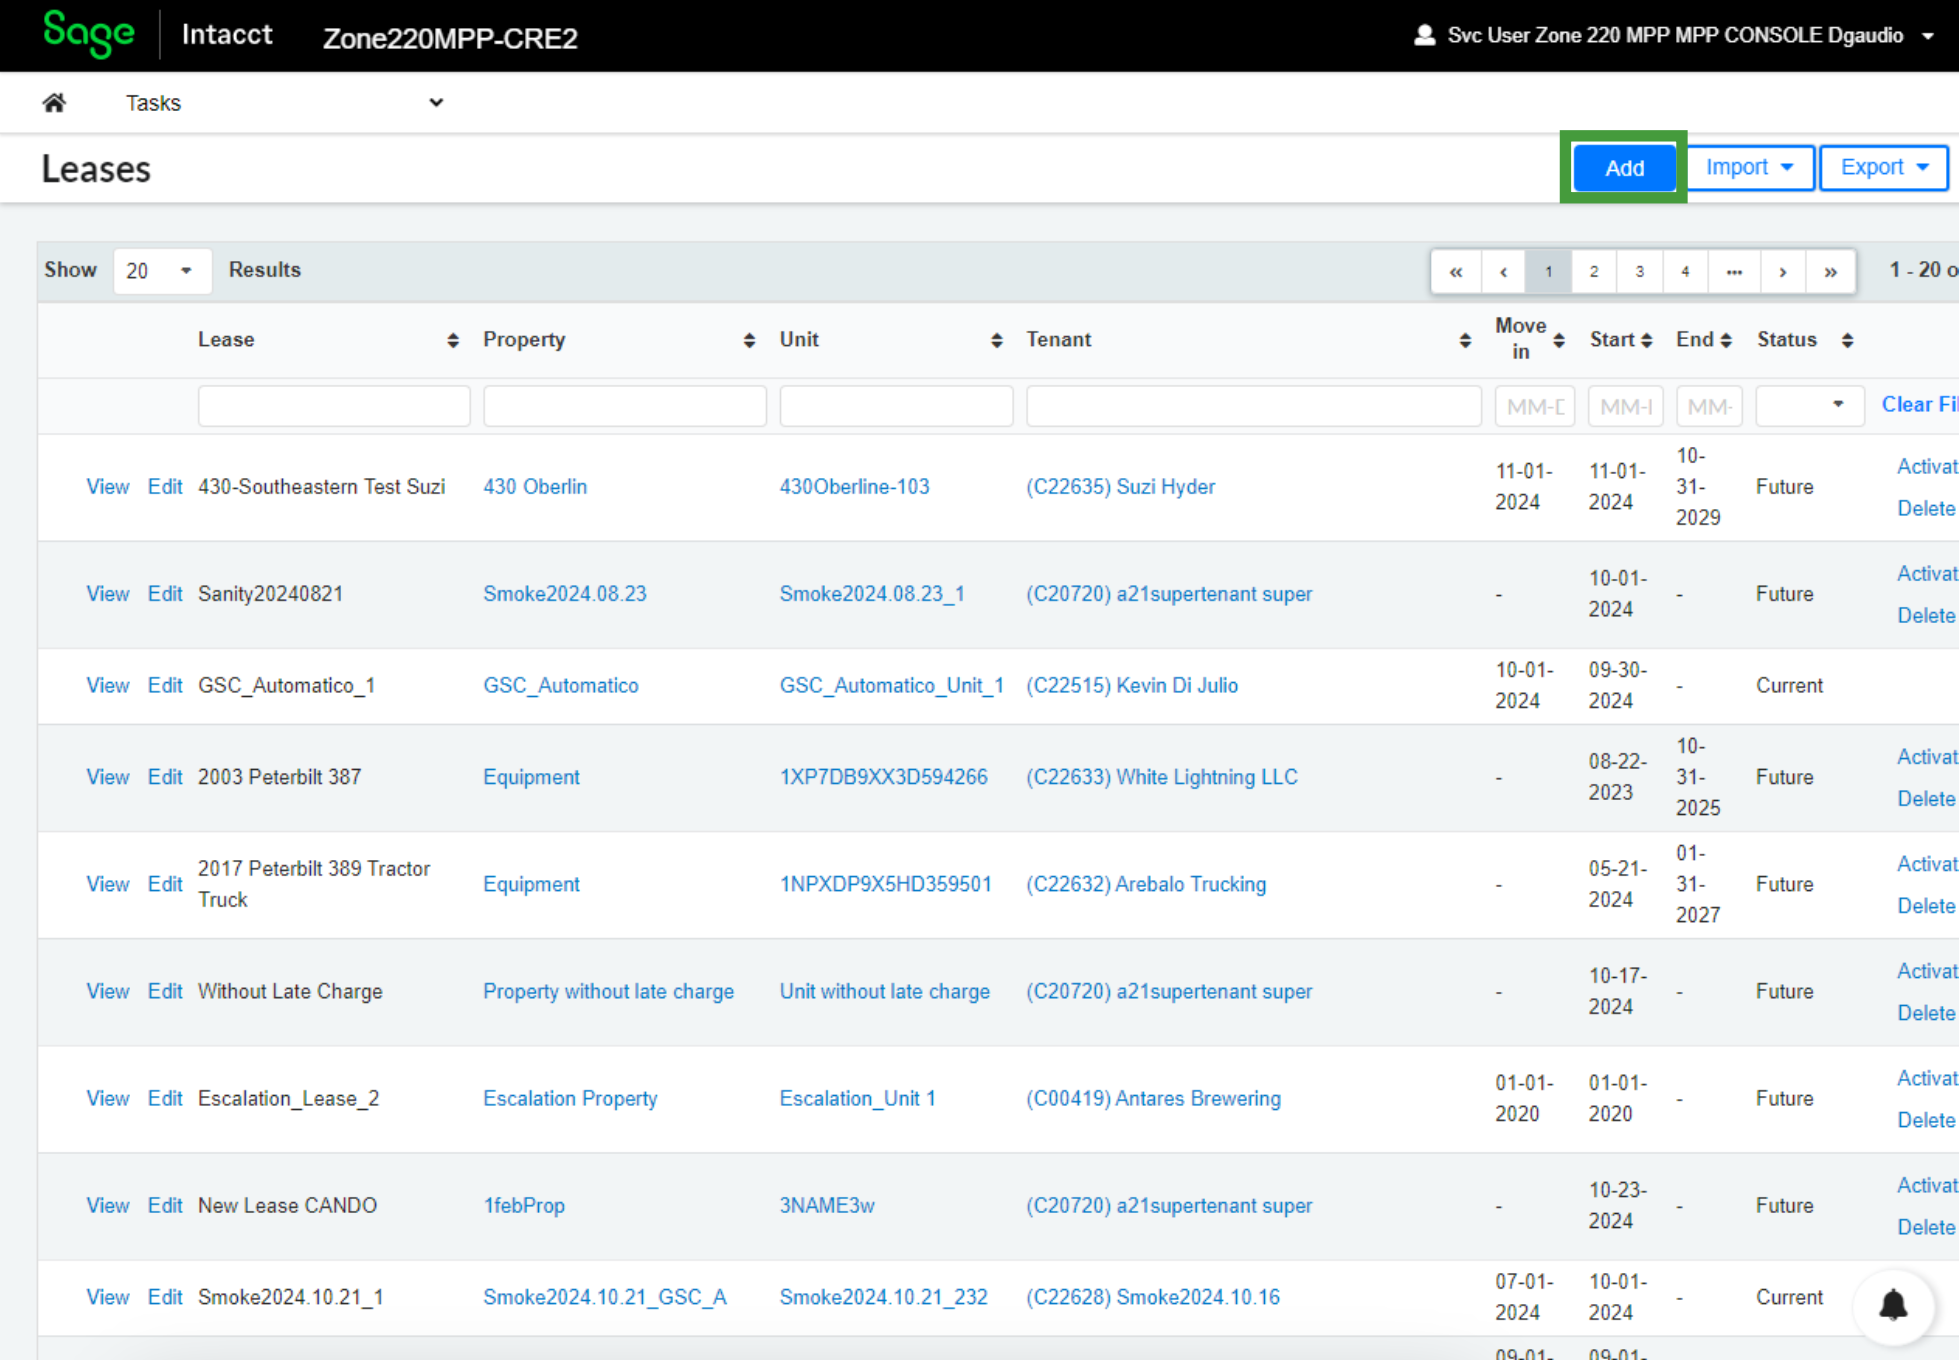
Task: Open unit 3NAME3w
Action: point(827,1206)
